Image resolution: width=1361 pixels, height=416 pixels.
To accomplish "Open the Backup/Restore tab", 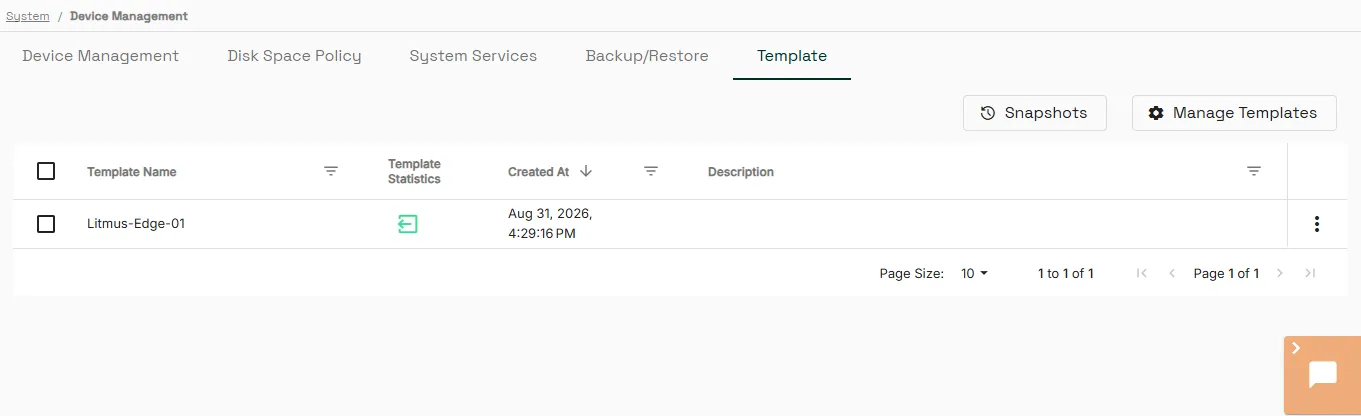I will [647, 56].
